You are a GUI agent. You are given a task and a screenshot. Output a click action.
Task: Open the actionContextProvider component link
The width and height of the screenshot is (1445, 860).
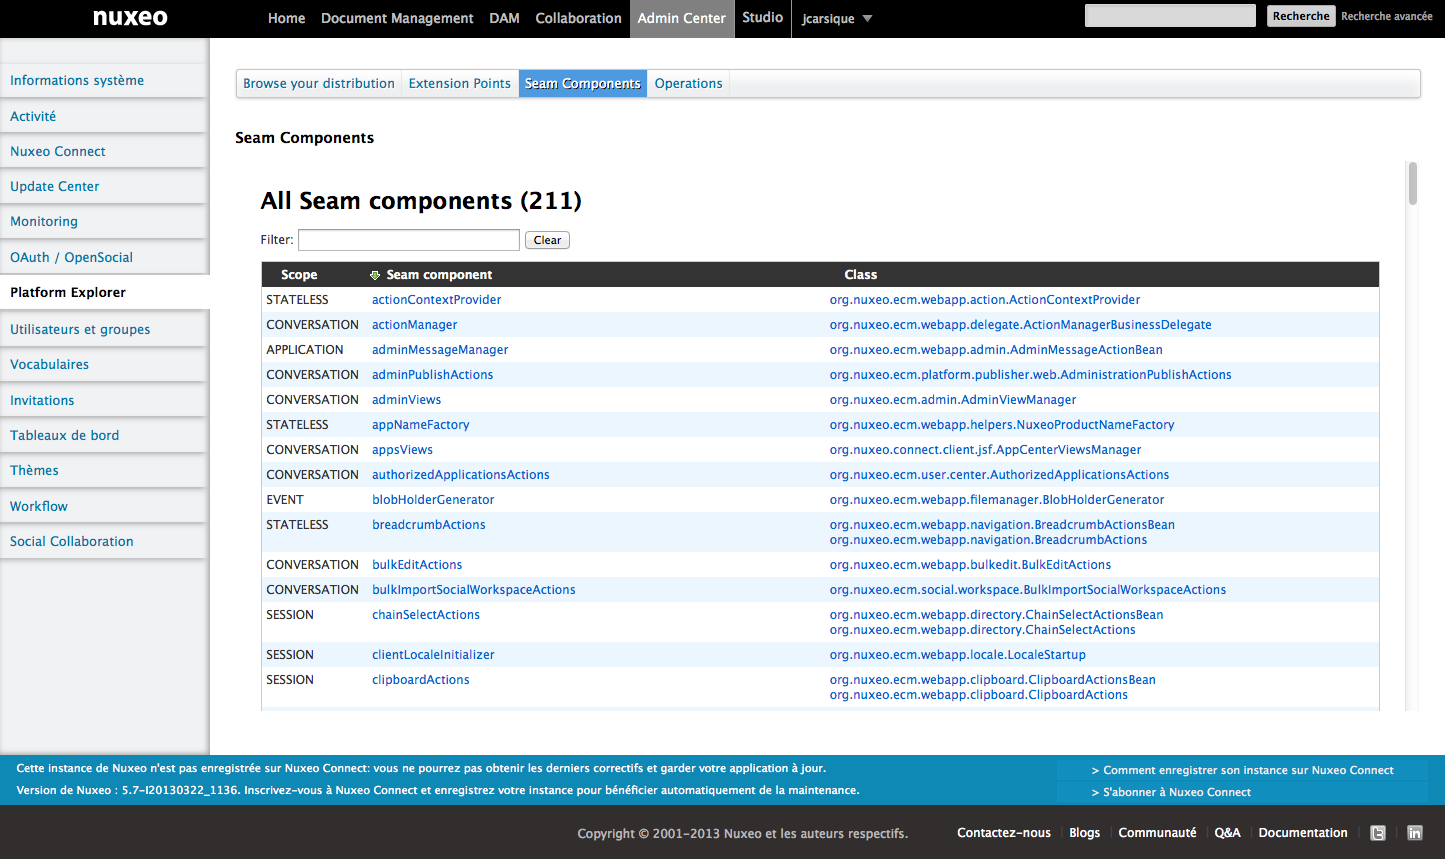click(x=436, y=300)
